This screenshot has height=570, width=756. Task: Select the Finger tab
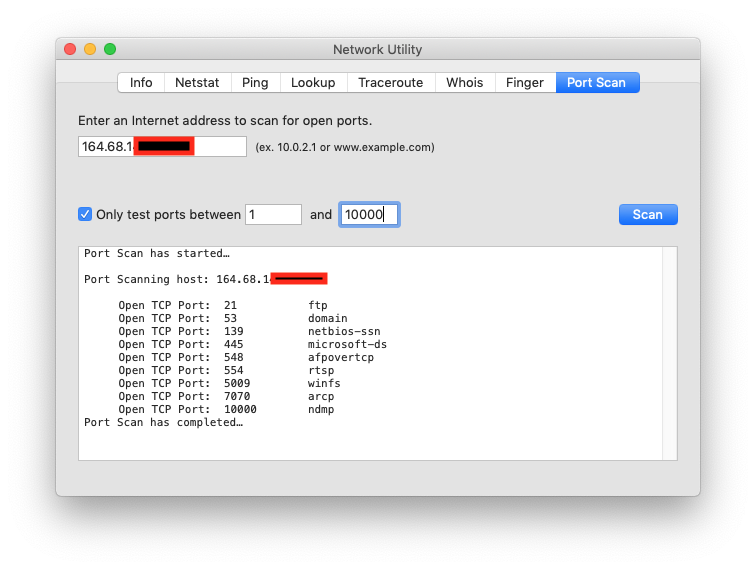click(x=525, y=82)
